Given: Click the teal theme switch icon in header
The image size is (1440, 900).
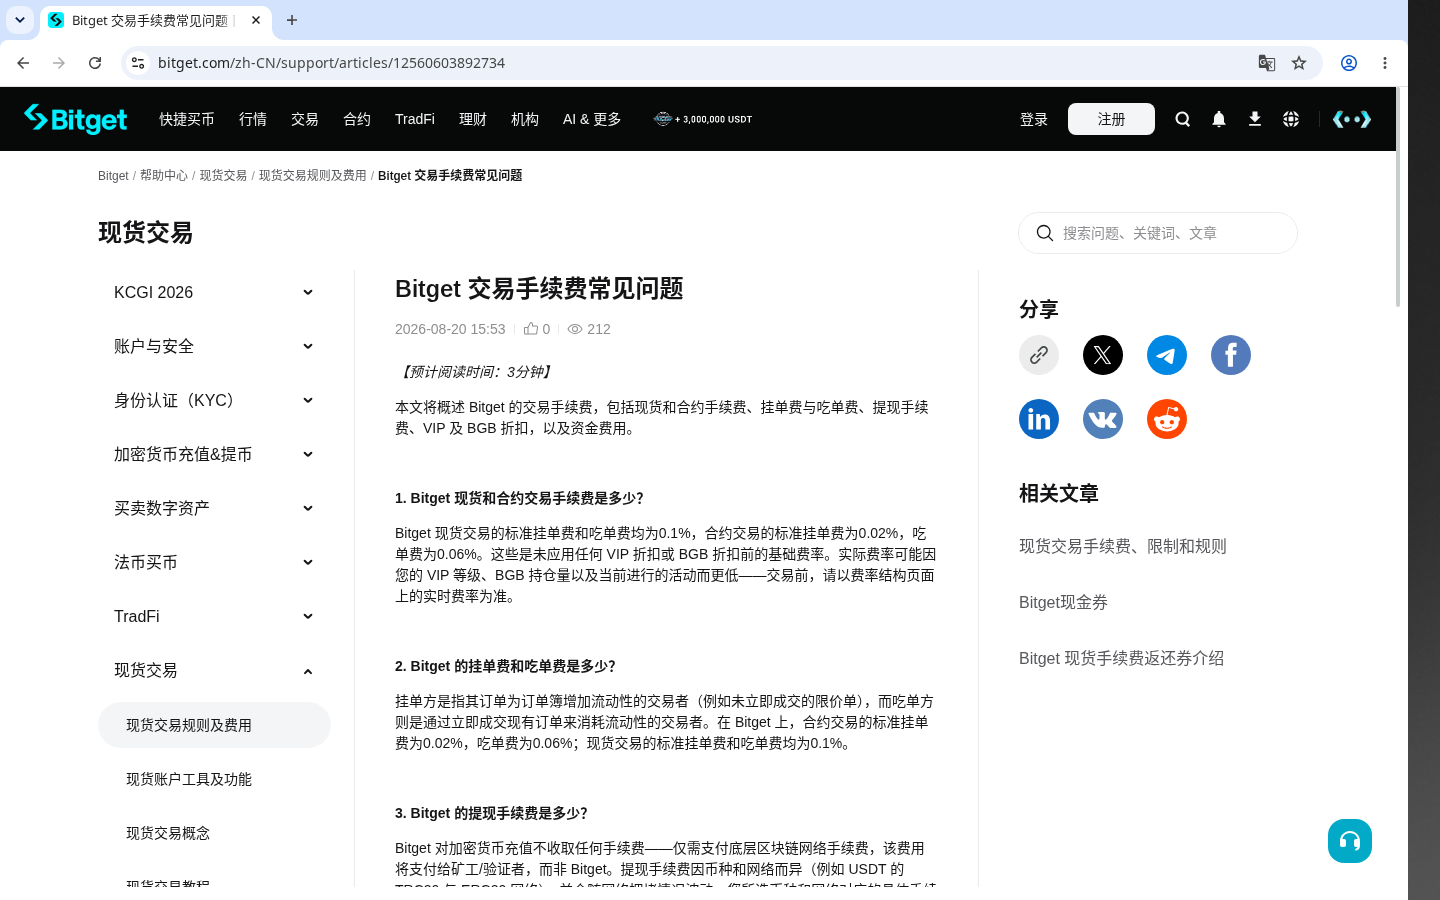Looking at the screenshot, I should (1352, 119).
